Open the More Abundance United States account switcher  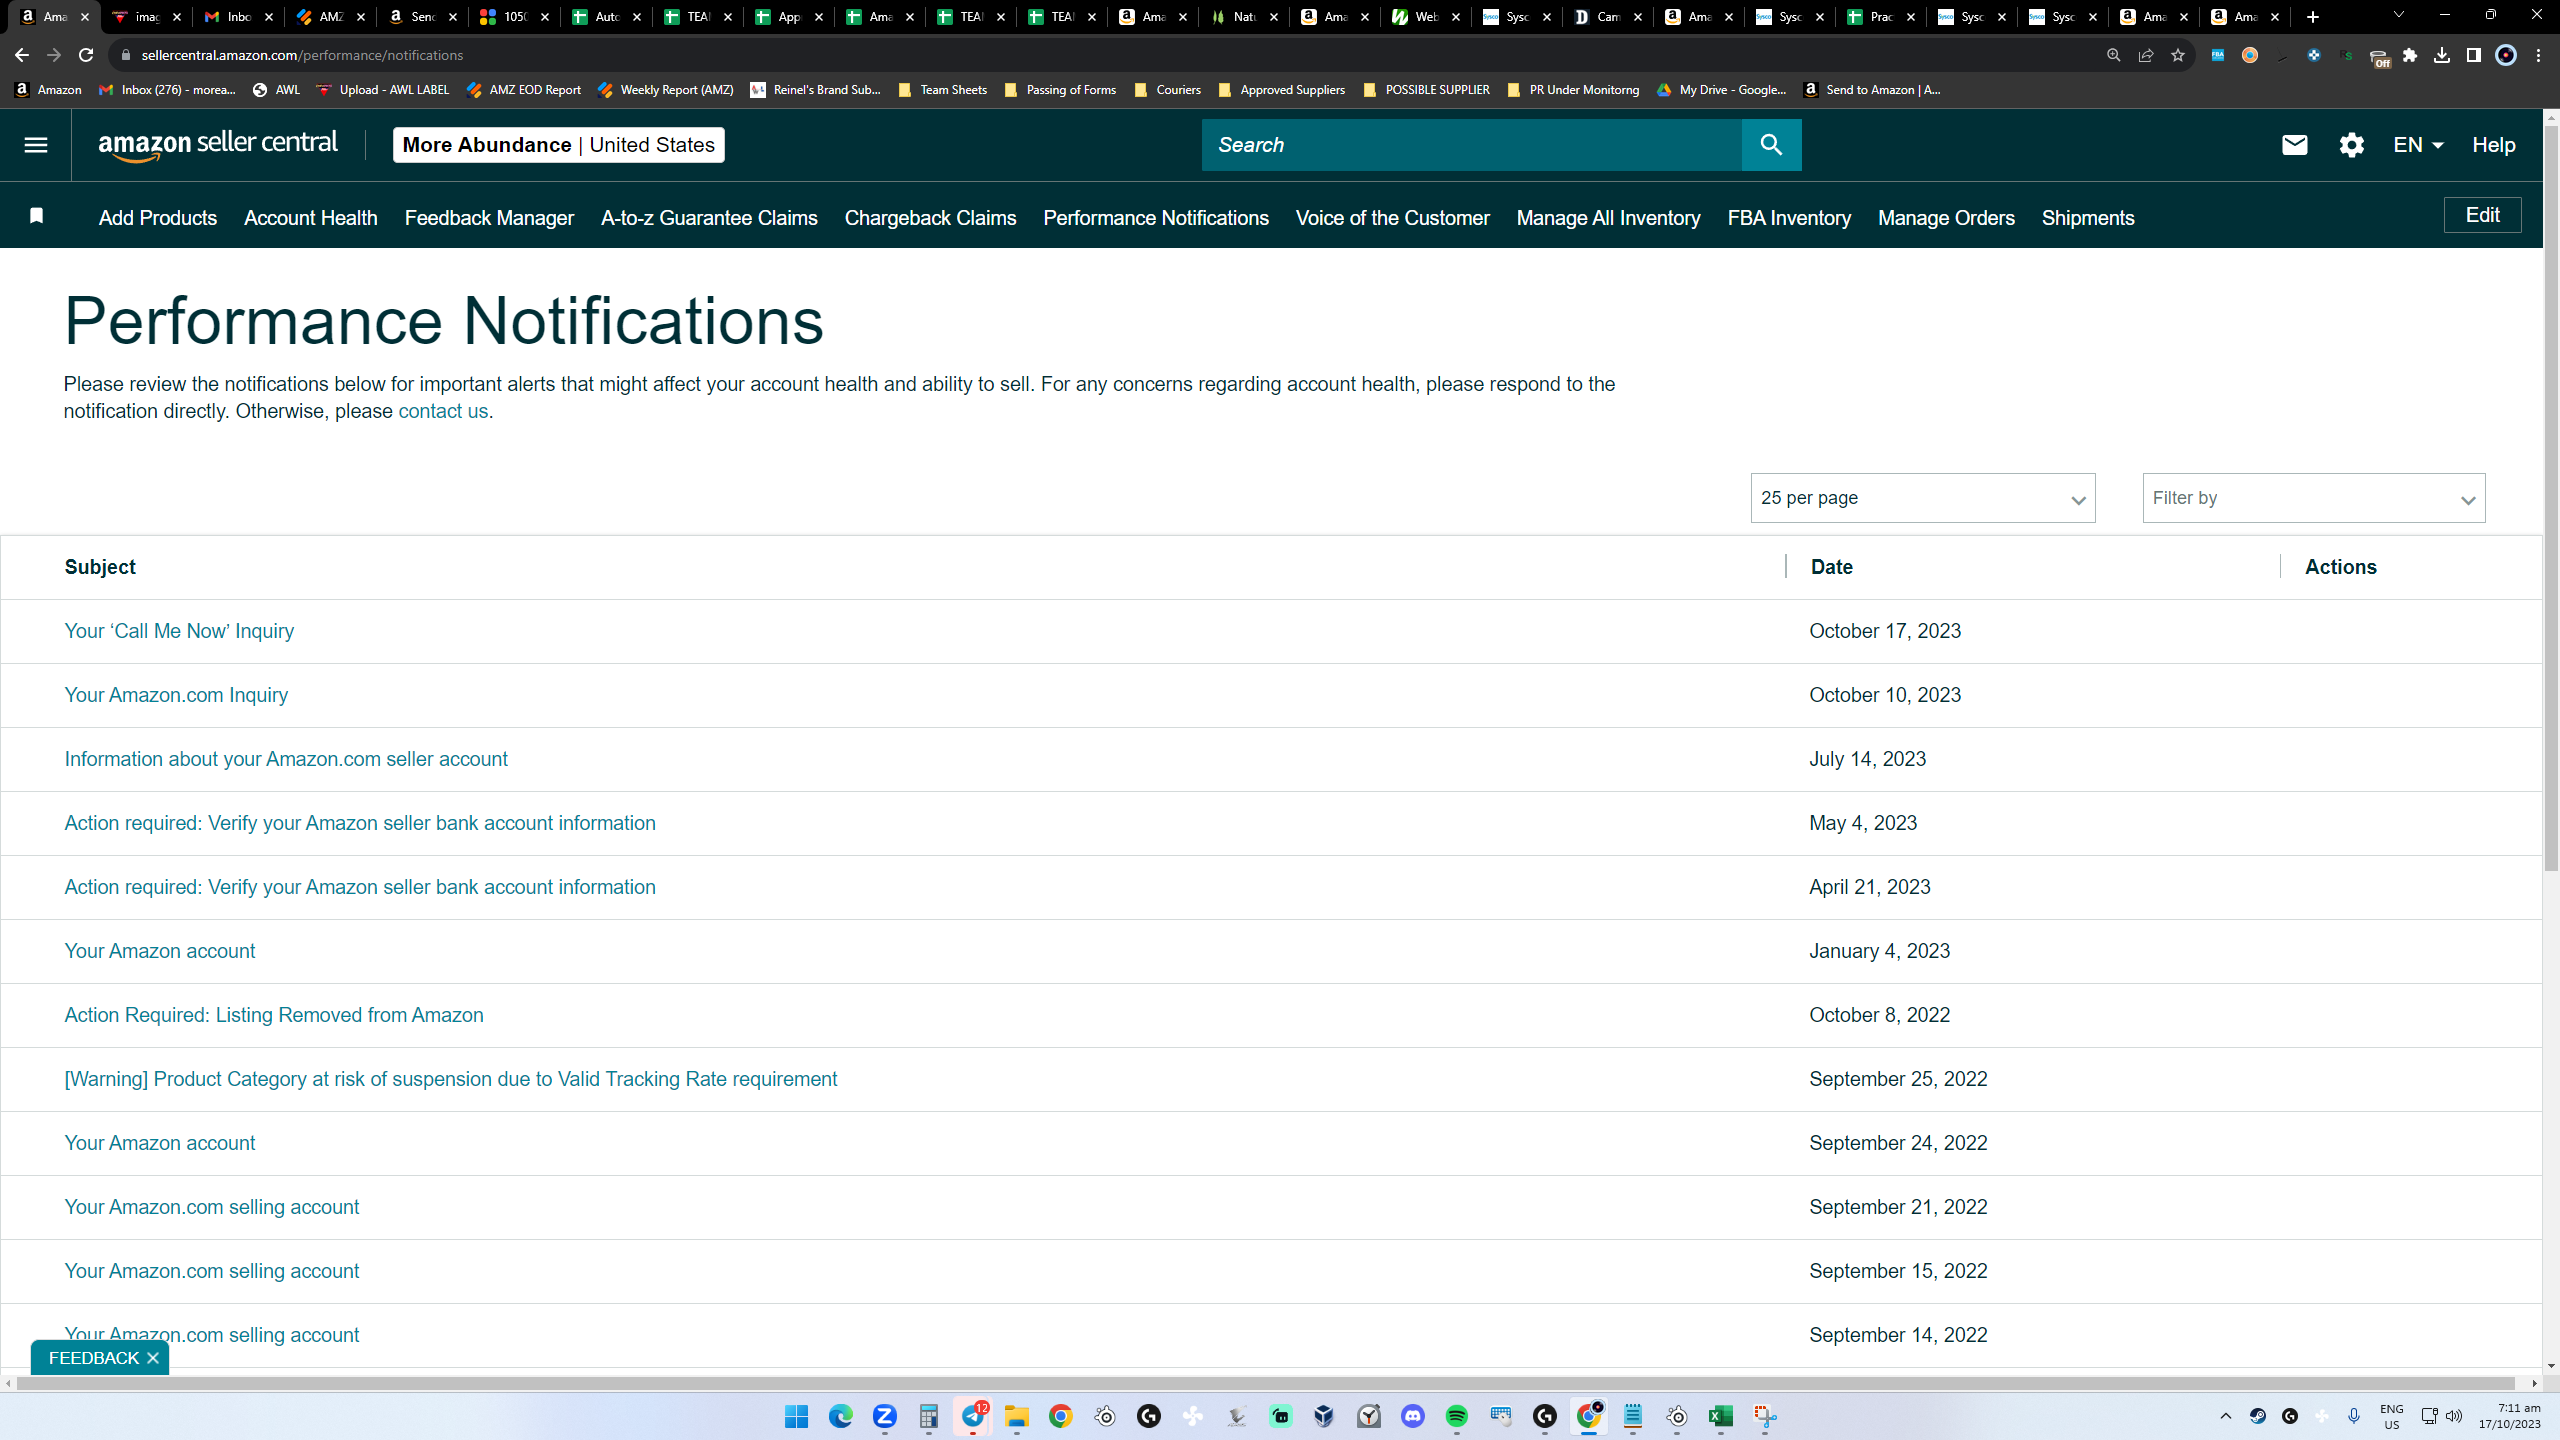(558, 145)
